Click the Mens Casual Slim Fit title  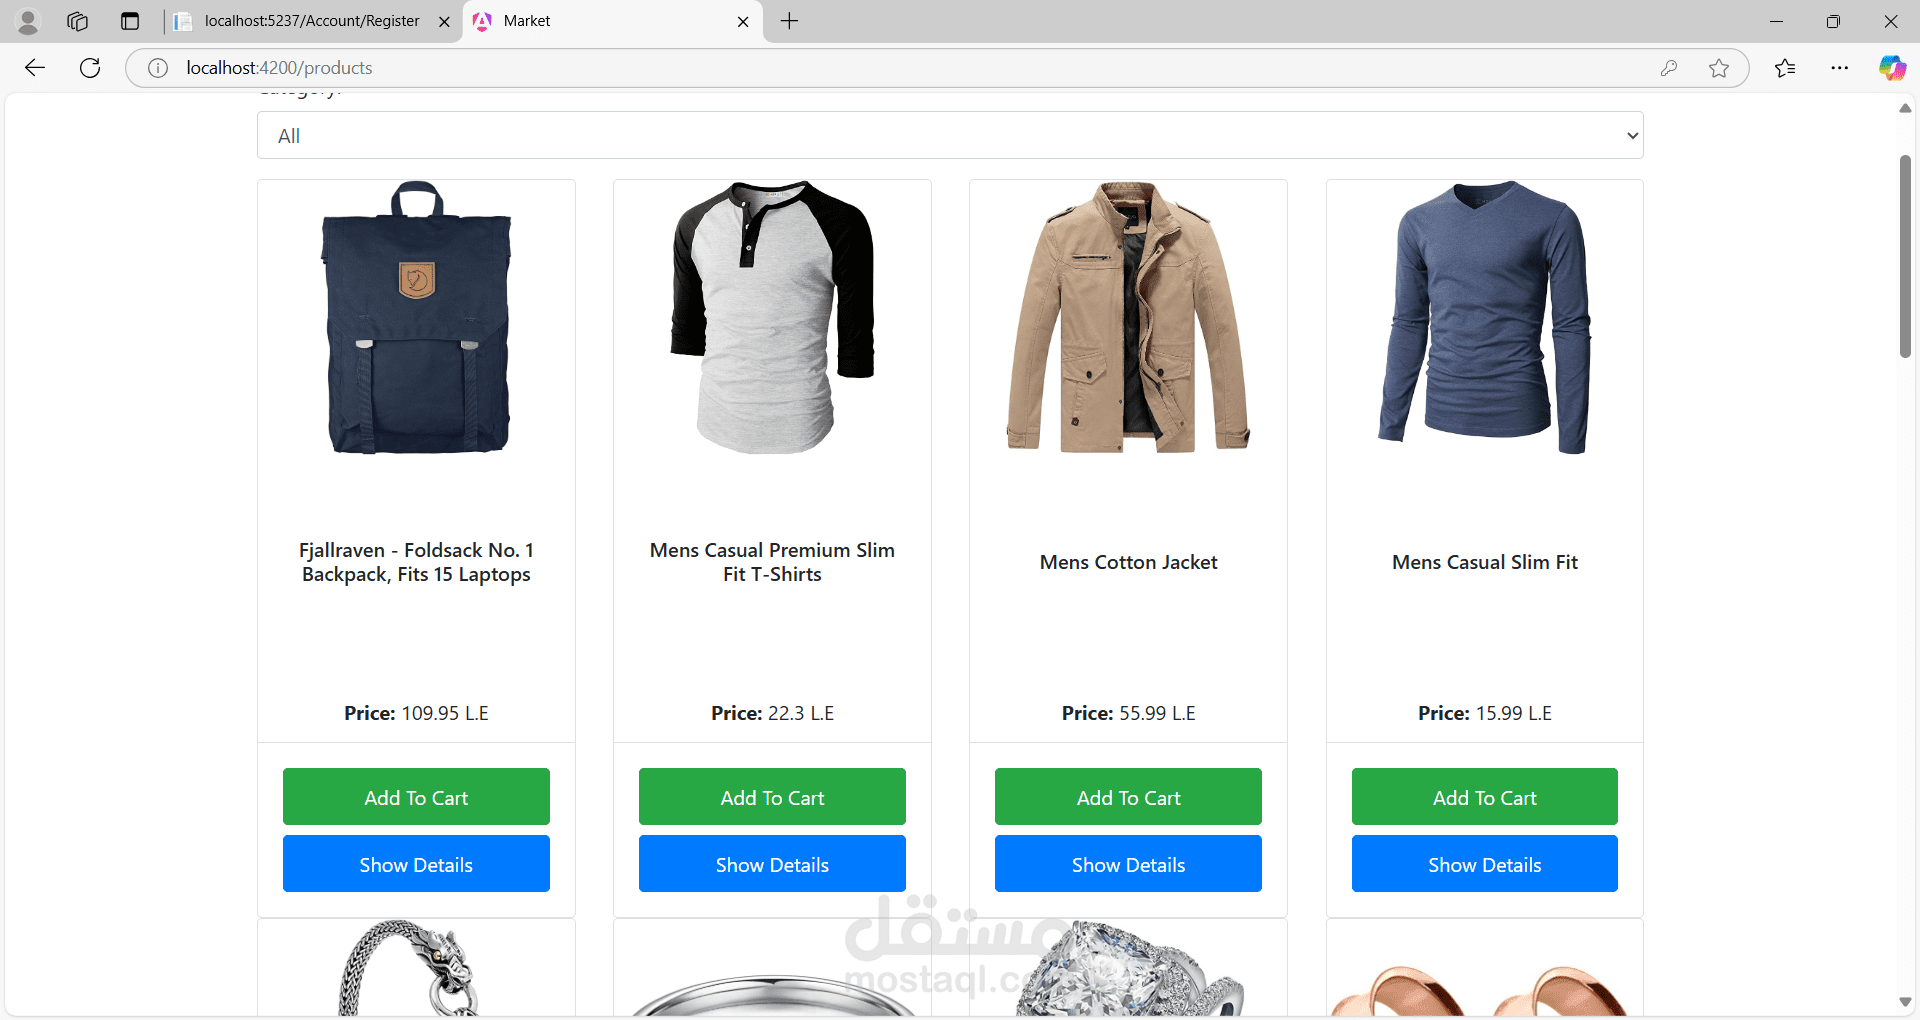[1485, 562]
